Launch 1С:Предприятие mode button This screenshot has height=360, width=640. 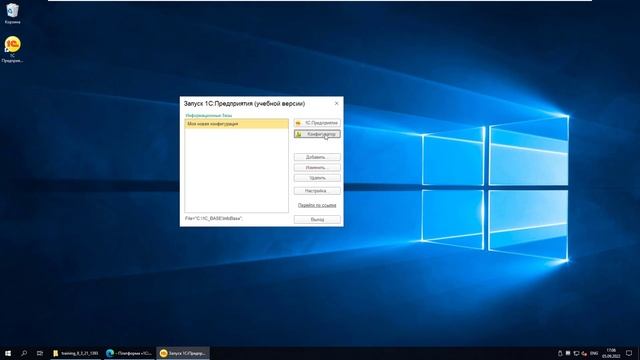[317, 123]
